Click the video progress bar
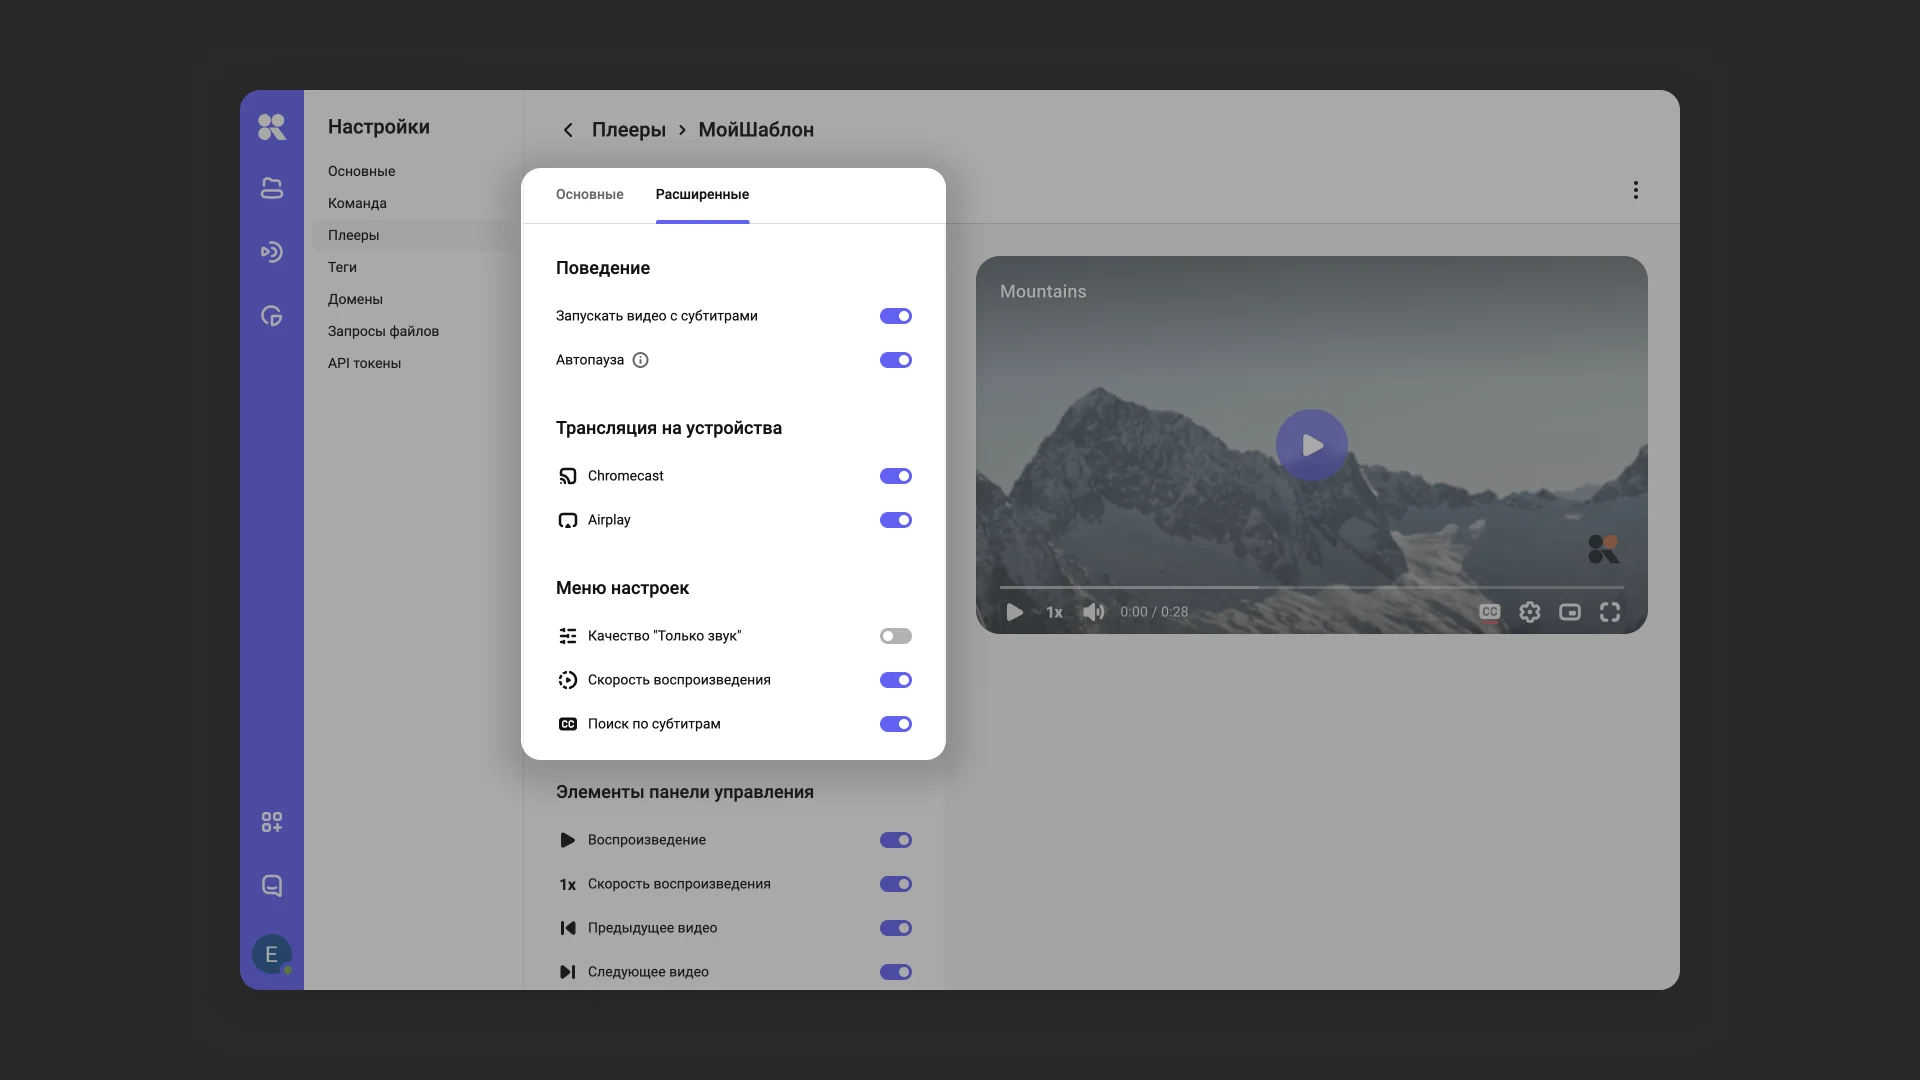 click(x=1310, y=587)
